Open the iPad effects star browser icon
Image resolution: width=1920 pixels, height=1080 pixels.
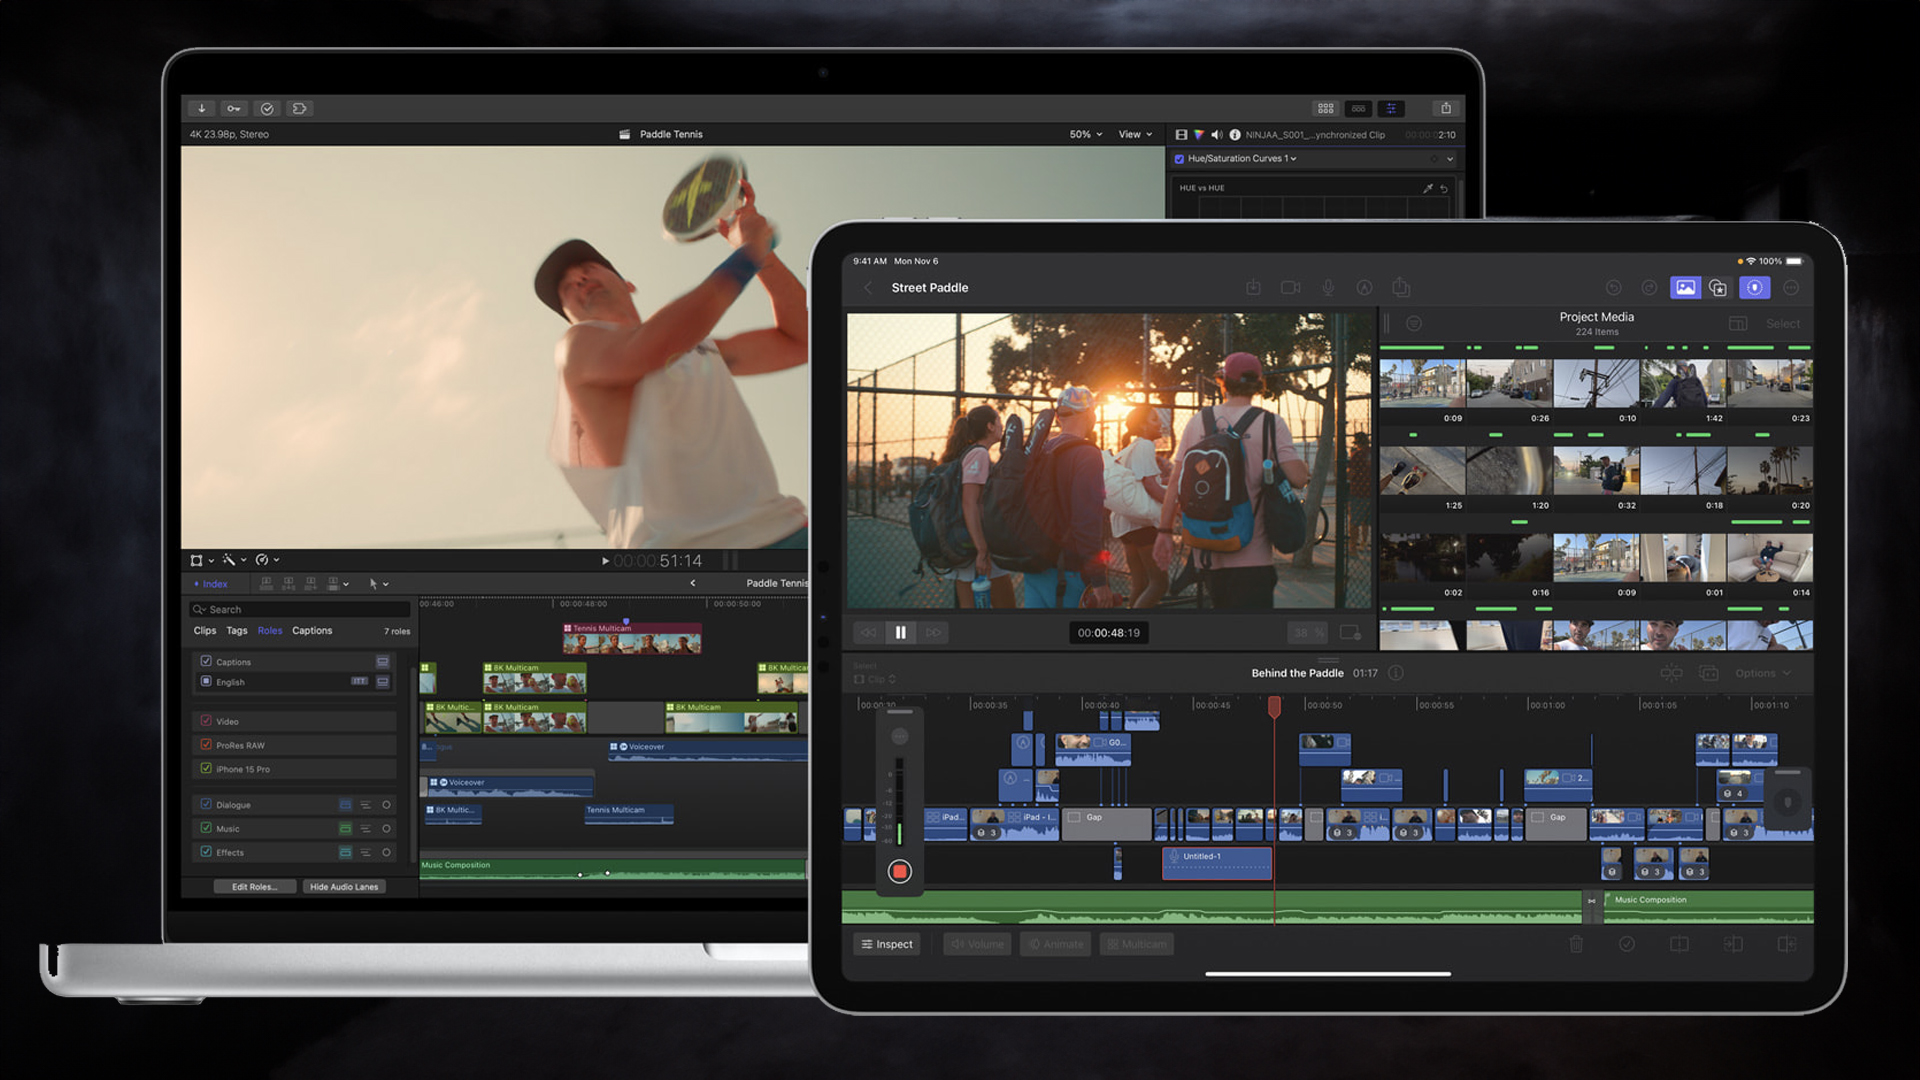1718,287
